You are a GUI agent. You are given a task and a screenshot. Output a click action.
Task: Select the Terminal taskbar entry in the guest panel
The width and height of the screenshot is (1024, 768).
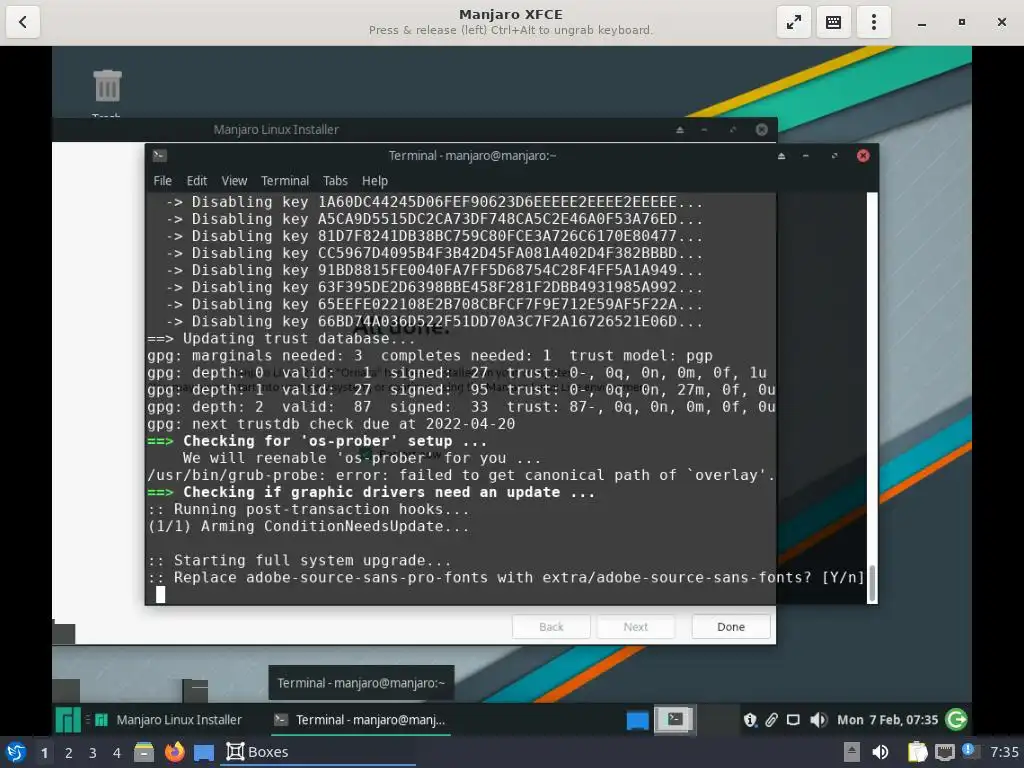pyautogui.click(x=360, y=720)
